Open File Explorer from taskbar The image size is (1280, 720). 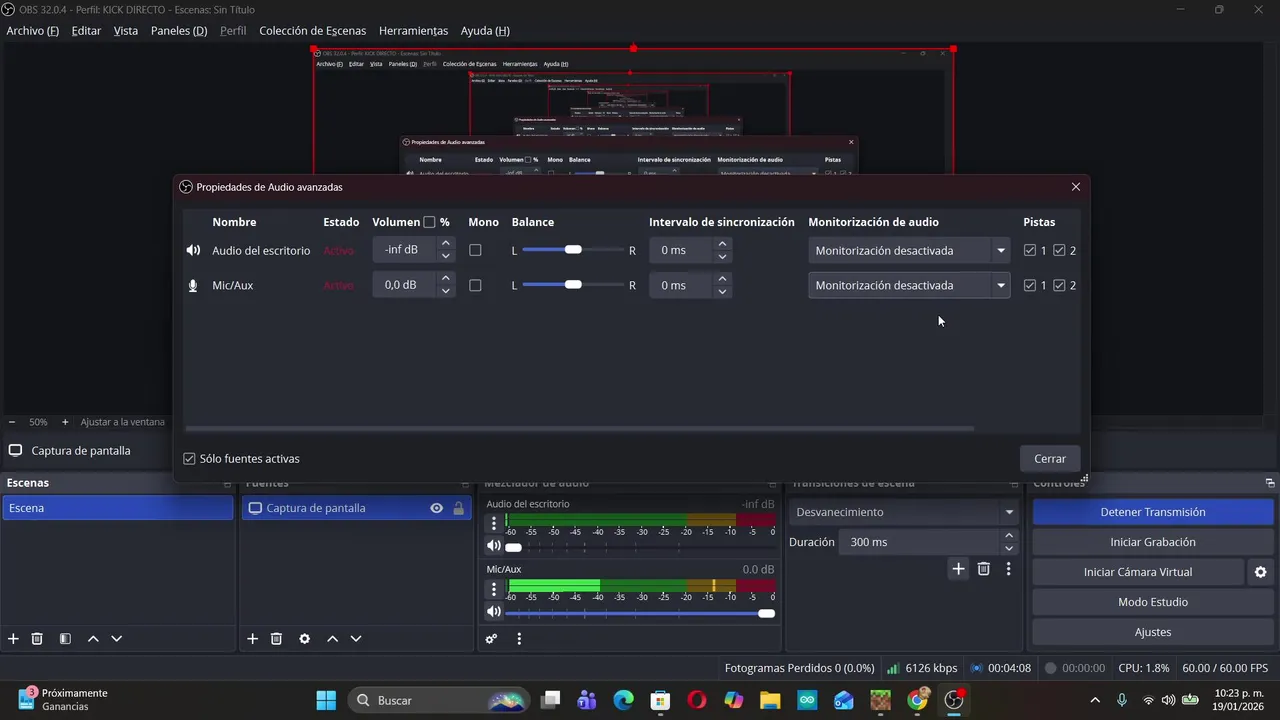click(x=769, y=700)
